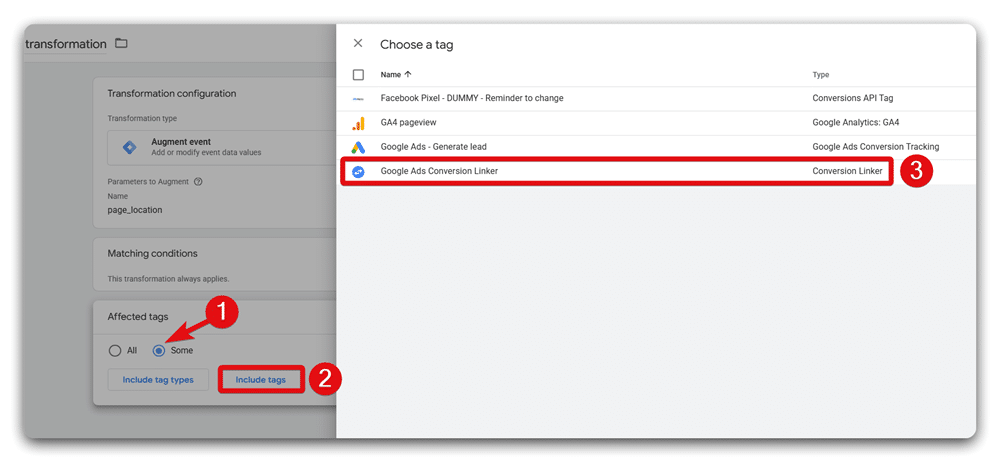Click the Transformation configuration heading
1000x462 pixels.
[x=172, y=93]
